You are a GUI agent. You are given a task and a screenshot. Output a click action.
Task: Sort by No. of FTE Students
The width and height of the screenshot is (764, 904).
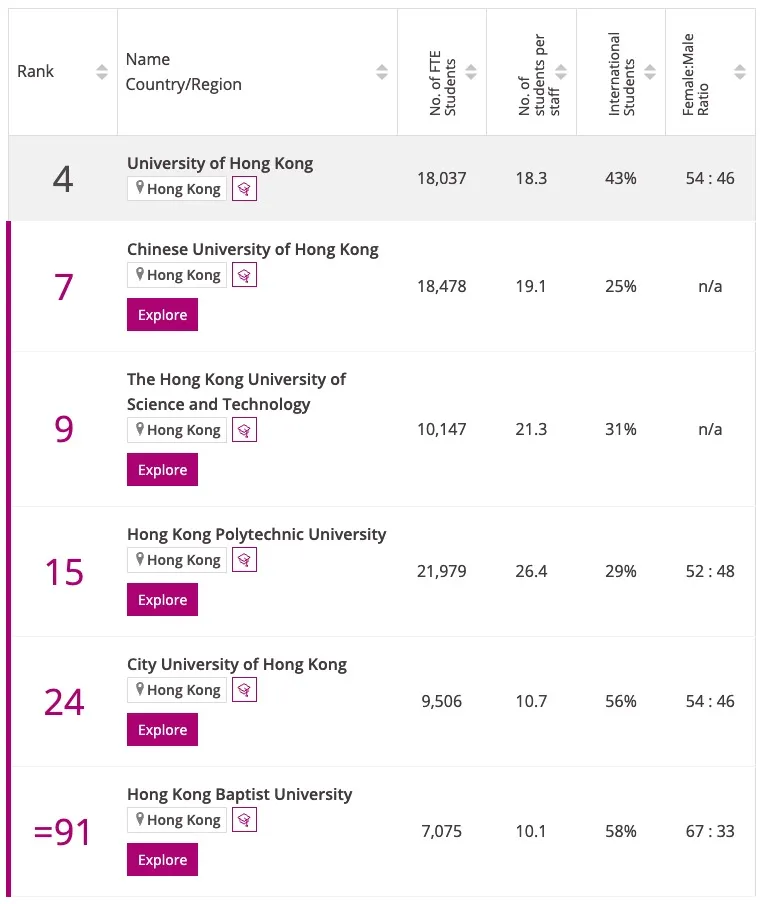(471, 72)
